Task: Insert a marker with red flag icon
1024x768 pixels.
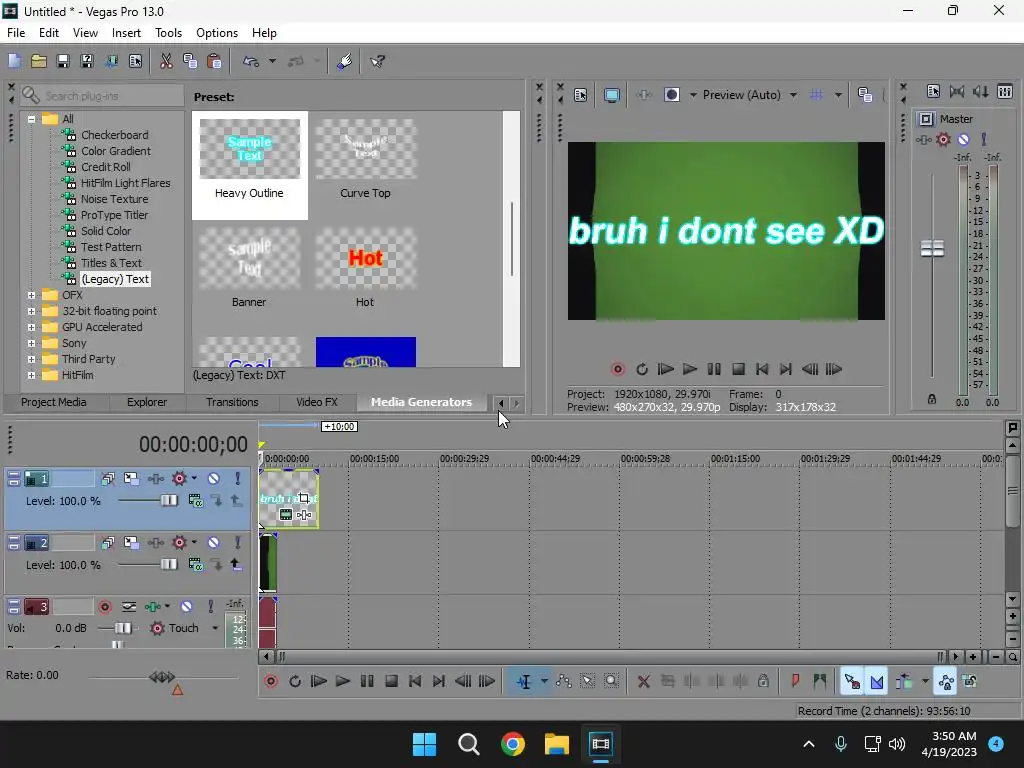Action: [x=795, y=682]
